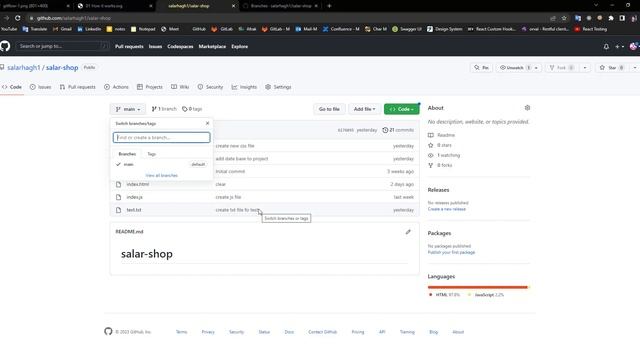Click View all branches link

coord(162,176)
